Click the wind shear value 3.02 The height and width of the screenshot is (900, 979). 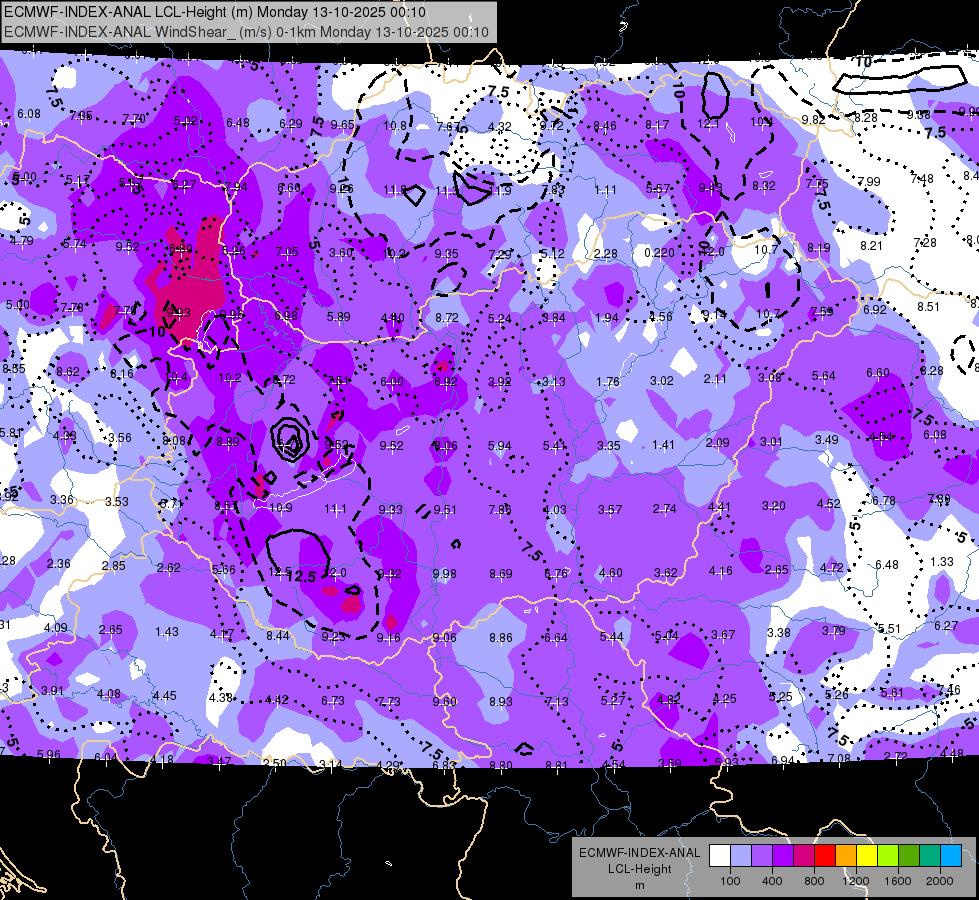click(662, 380)
